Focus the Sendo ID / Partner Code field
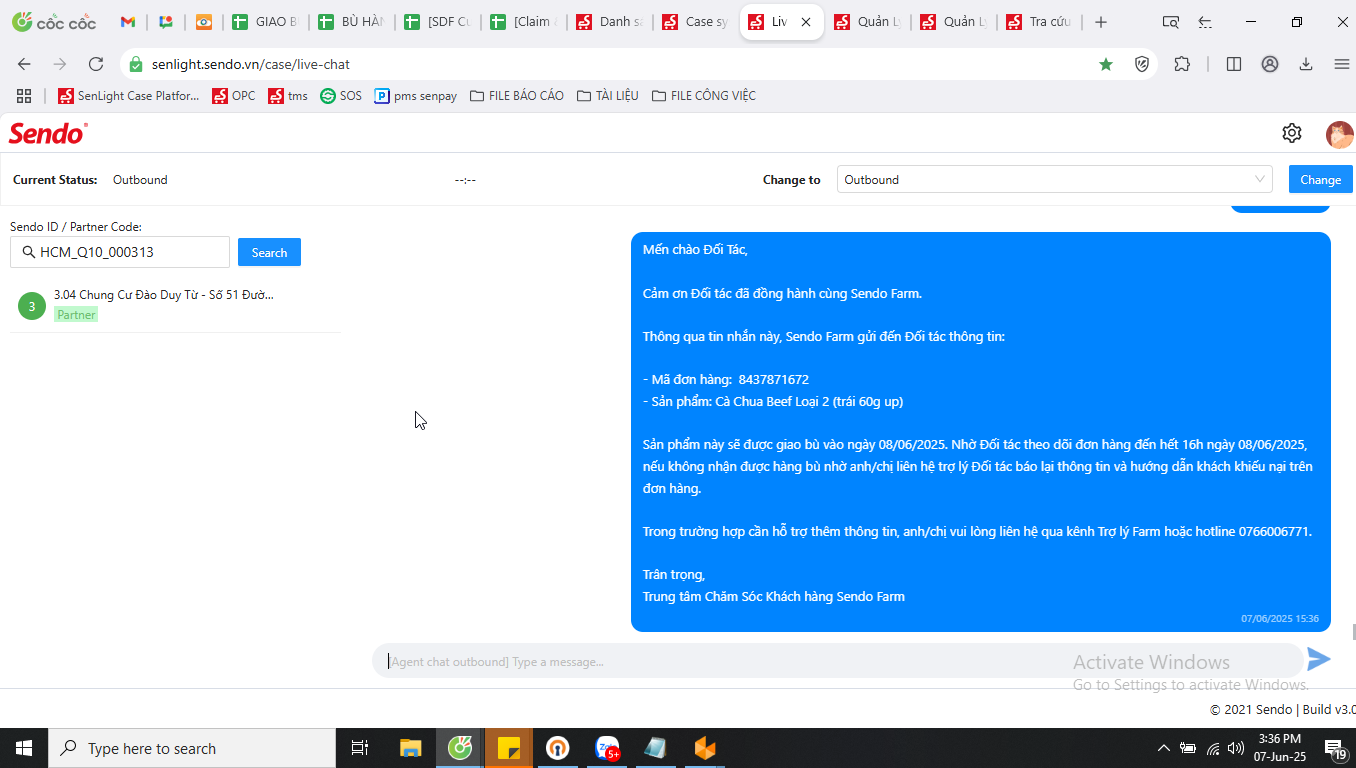The width and height of the screenshot is (1356, 768). point(120,252)
